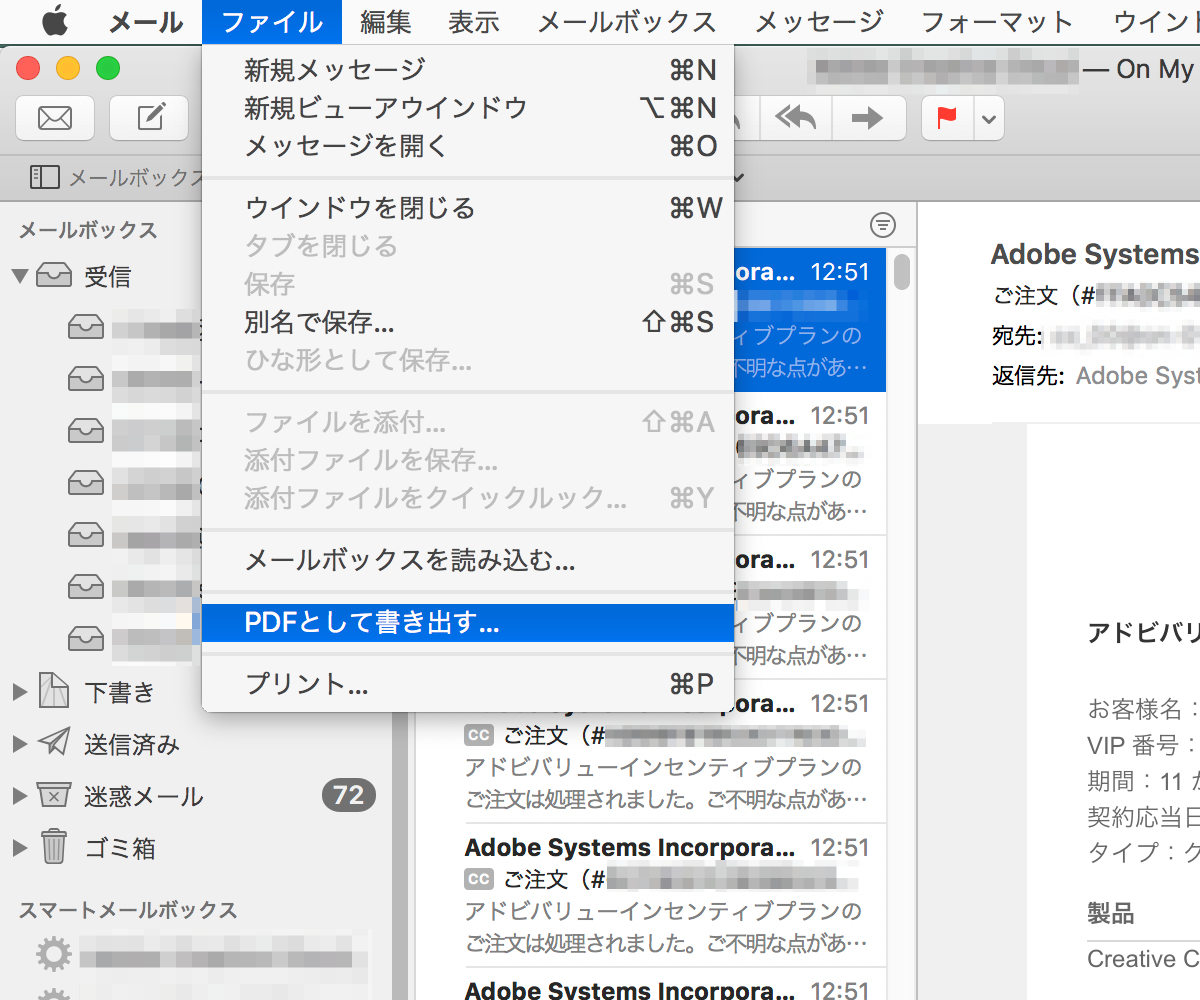Open the メールボックス menu in menu bar
The width and height of the screenshot is (1200, 1000).
pos(627,21)
